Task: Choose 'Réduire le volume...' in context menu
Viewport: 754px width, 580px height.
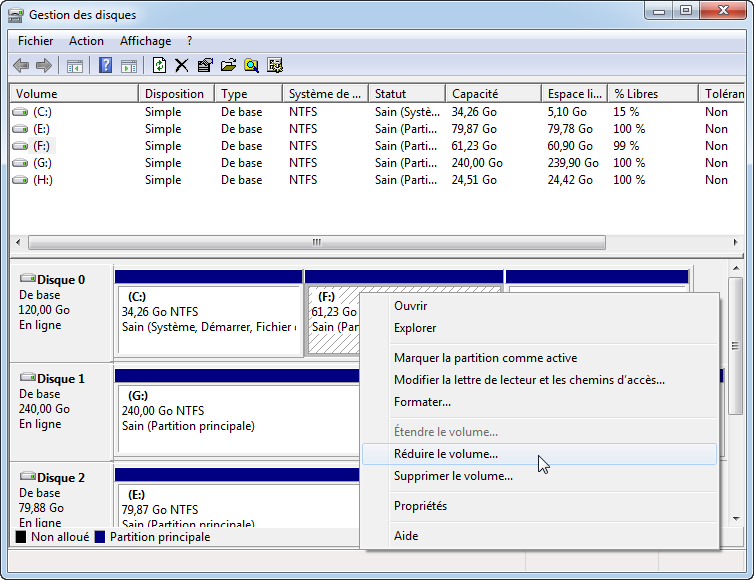Action: pos(446,454)
